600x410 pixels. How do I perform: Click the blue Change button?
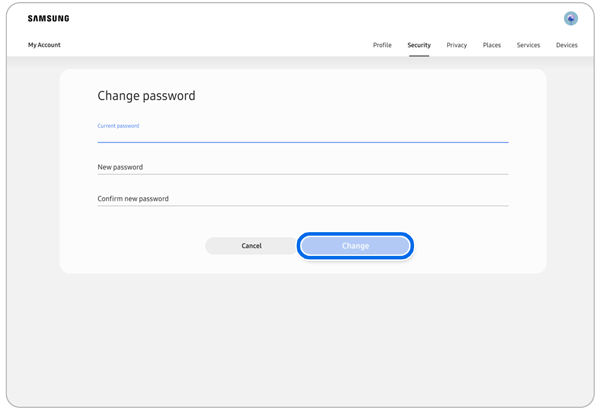355,246
